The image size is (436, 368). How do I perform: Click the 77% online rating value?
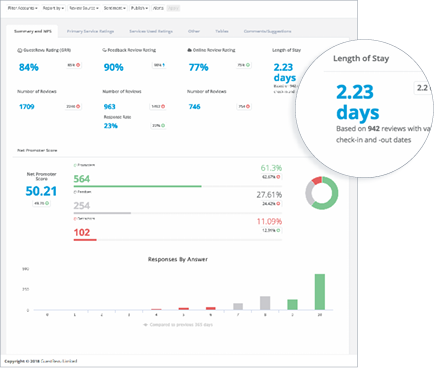tap(199, 67)
